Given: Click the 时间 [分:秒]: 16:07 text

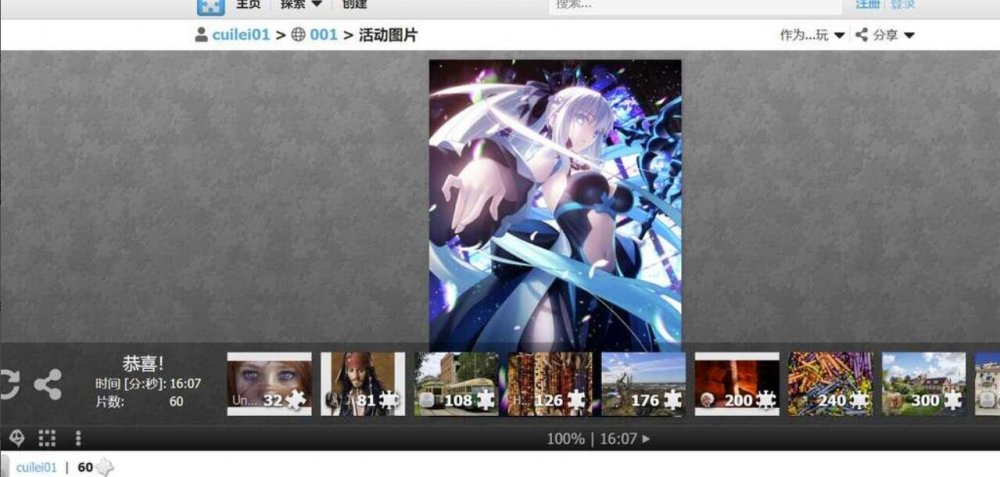Looking at the screenshot, I should (x=148, y=384).
